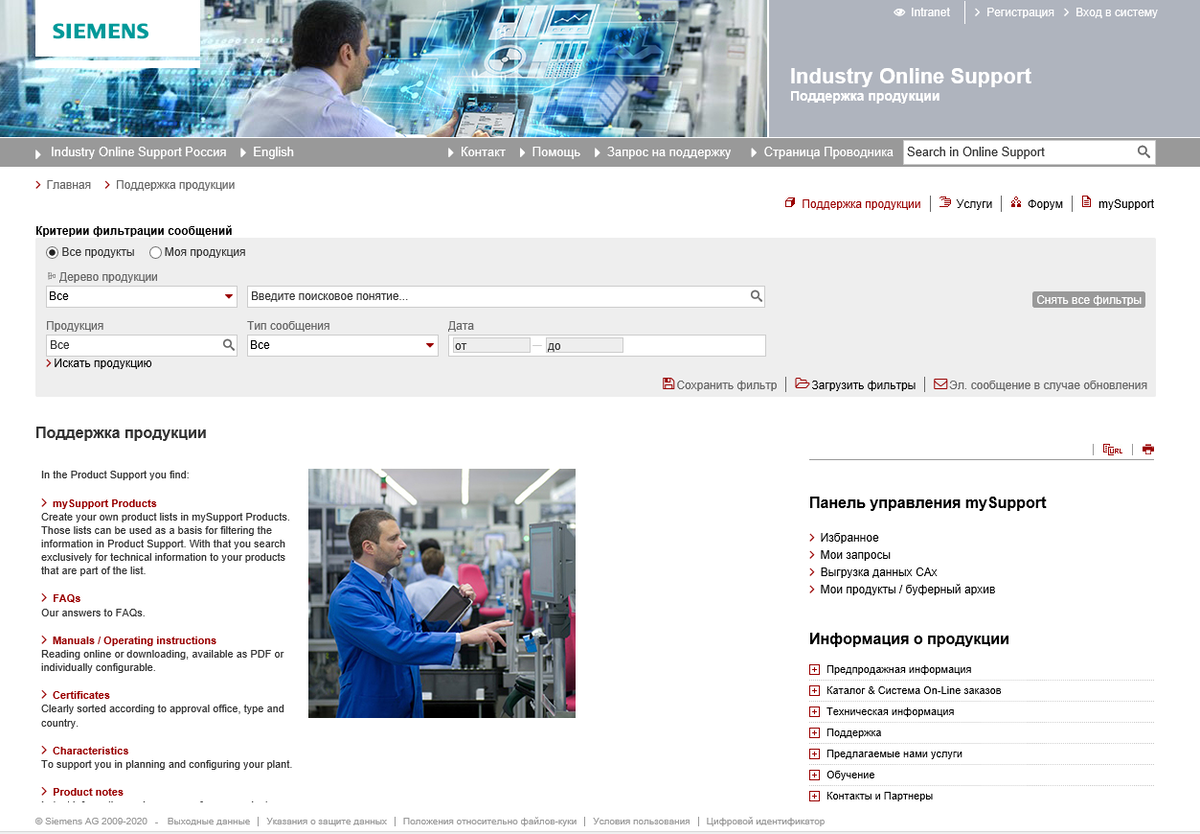Expand Контакты и Партнеры section

tap(815, 795)
